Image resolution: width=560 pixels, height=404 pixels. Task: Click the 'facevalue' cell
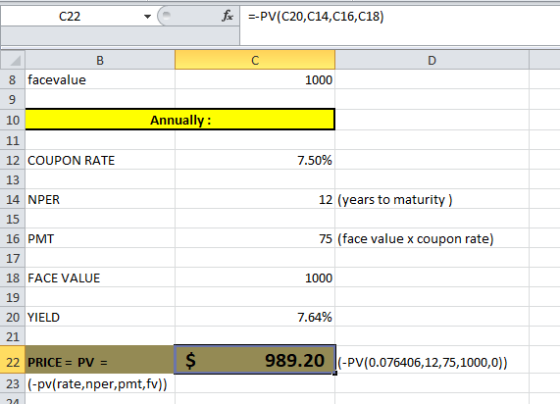pyautogui.click(x=100, y=80)
